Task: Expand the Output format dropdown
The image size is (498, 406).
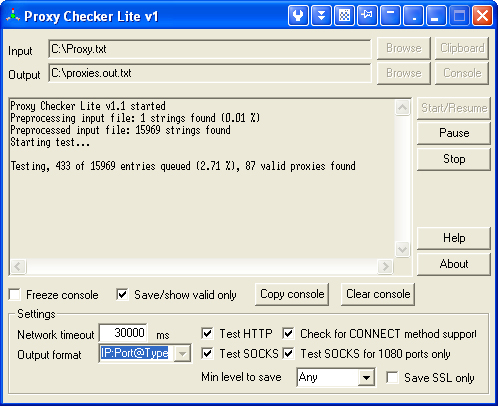Action: click(182, 353)
